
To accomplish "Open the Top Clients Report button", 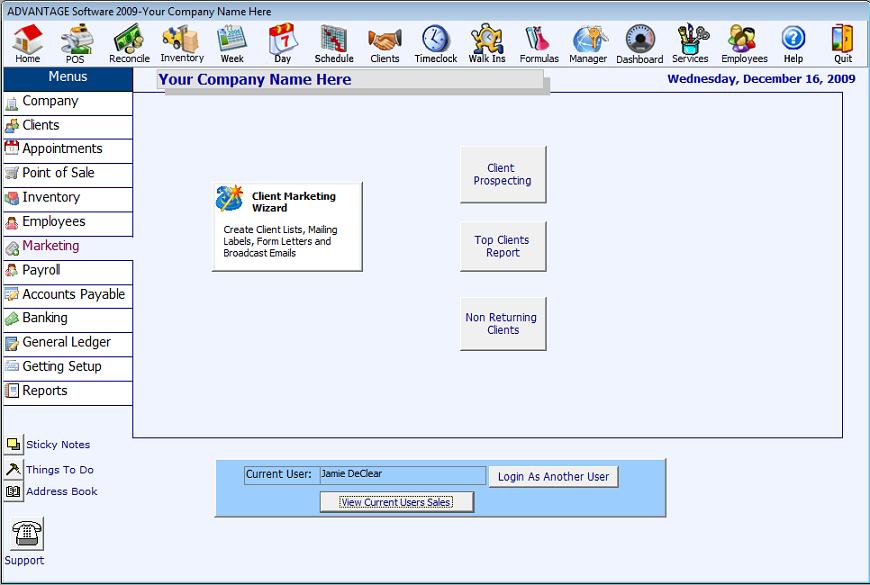I will click(503, 246).
